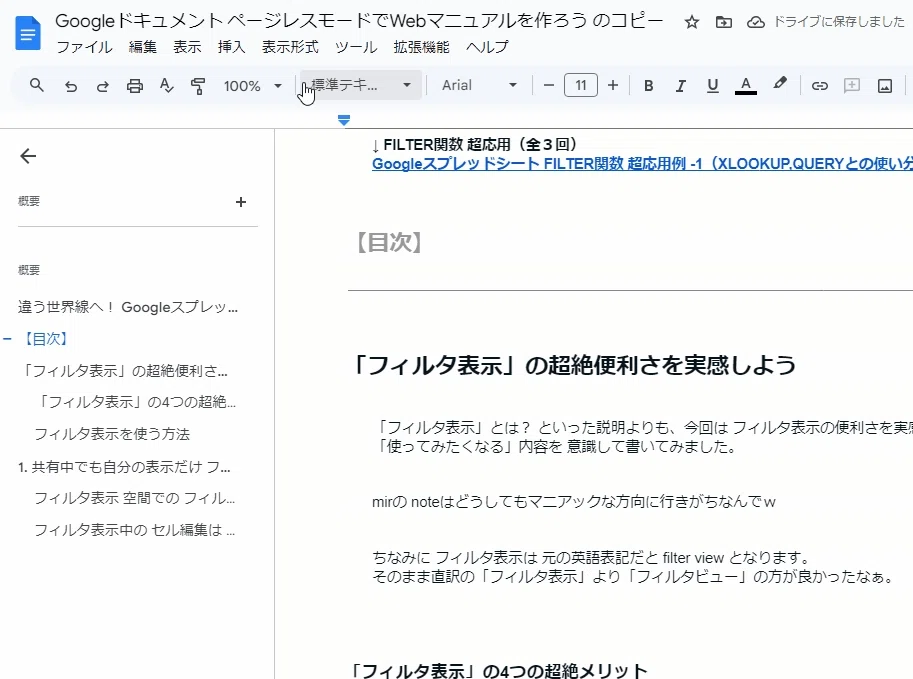
Task: Go to outline item フィルタ表示 空間での フィル
Action: point(135,498)
